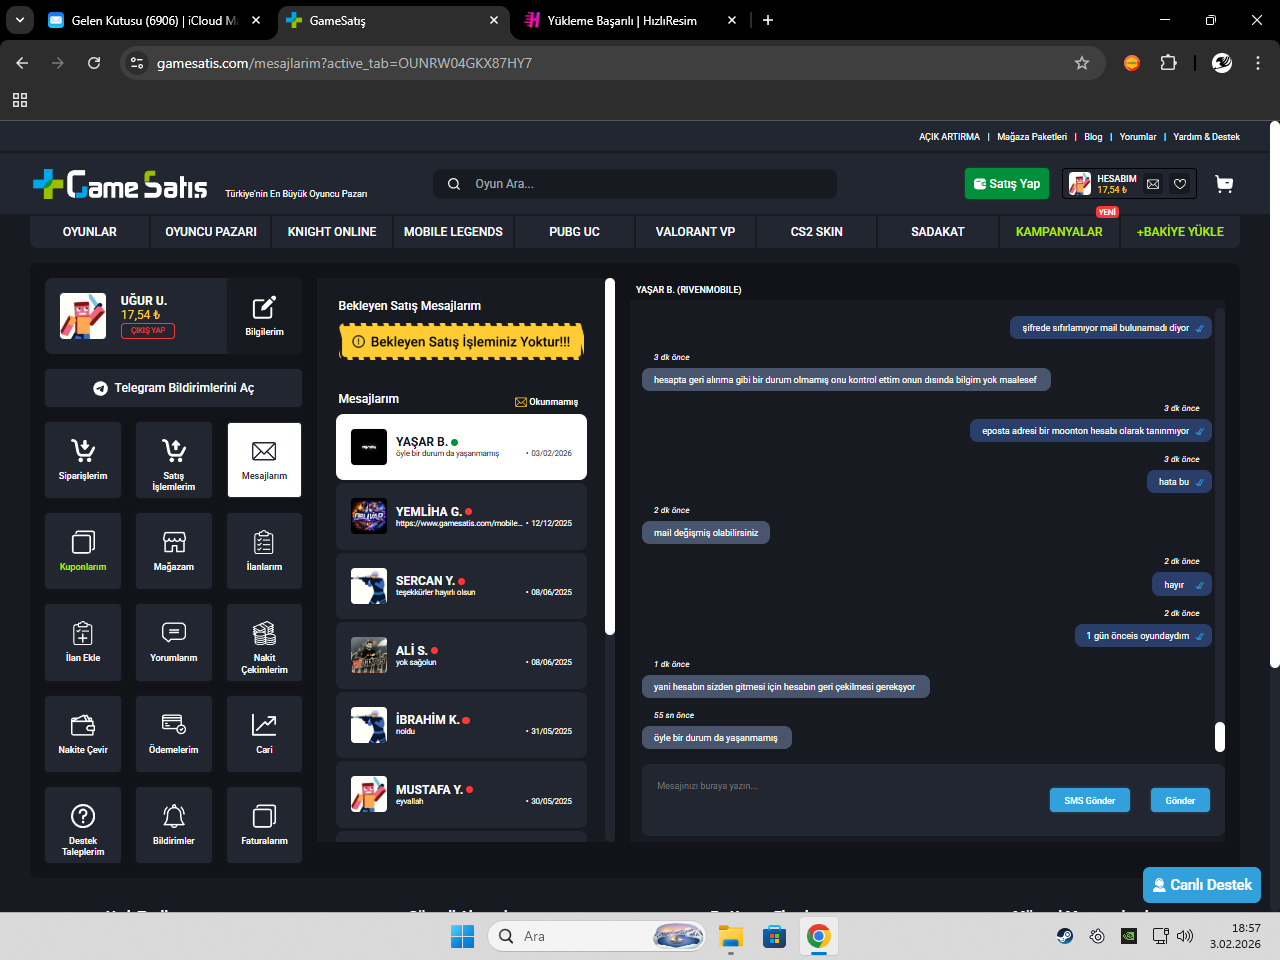Go to the VALORANT VP category
The height and width of the screenshot is (960, 1280).
click(x=695, y=231)
